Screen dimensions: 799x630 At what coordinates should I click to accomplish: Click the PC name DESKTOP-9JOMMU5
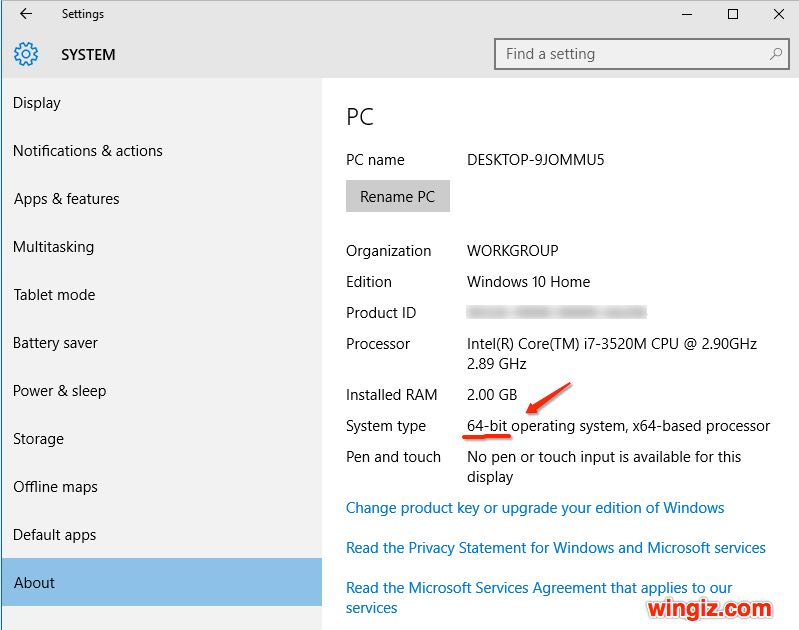(536, 160)
